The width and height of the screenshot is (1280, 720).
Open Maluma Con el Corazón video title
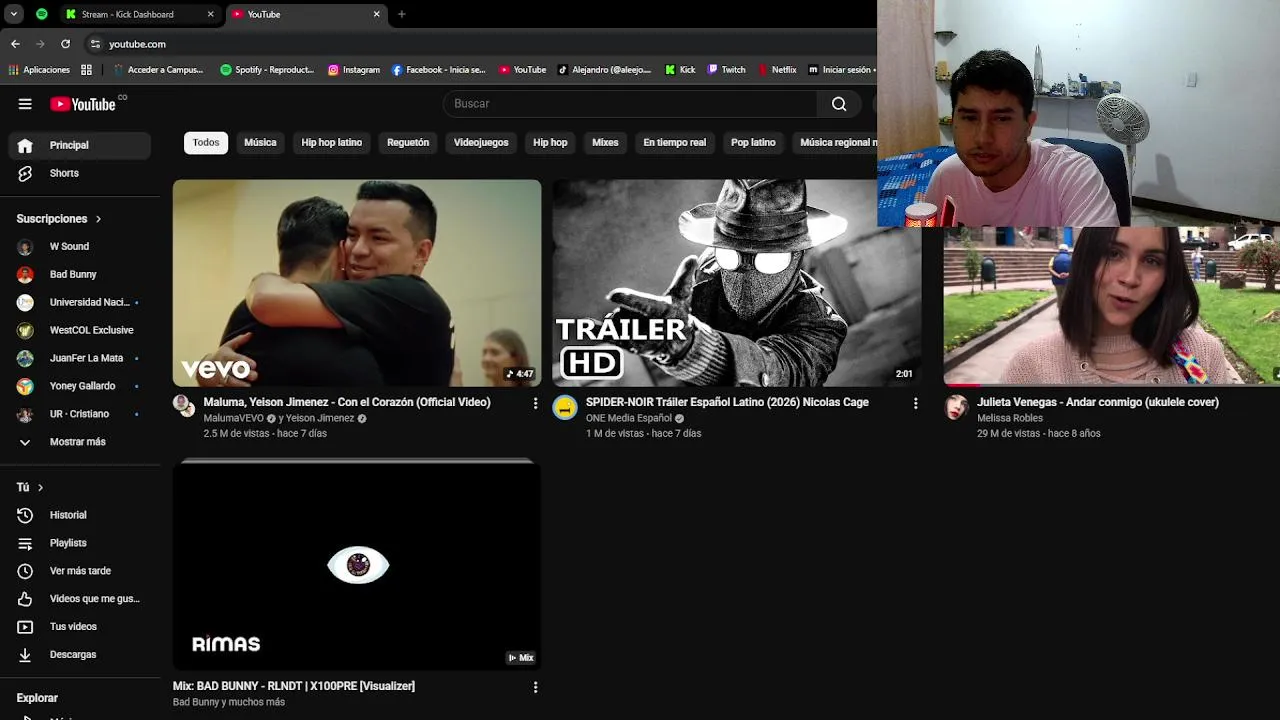(347, 402)
